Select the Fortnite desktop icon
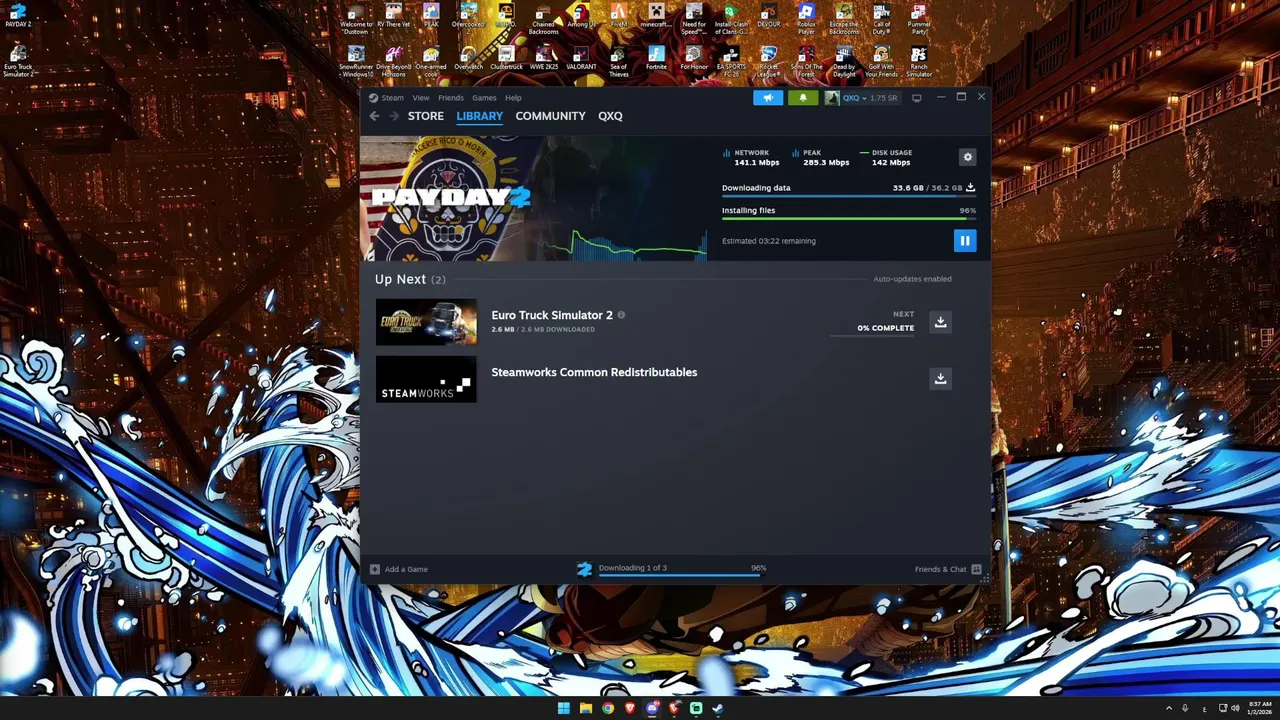Screen dimensions: 1280x720 pyautogui.click(x=656, y=59)
